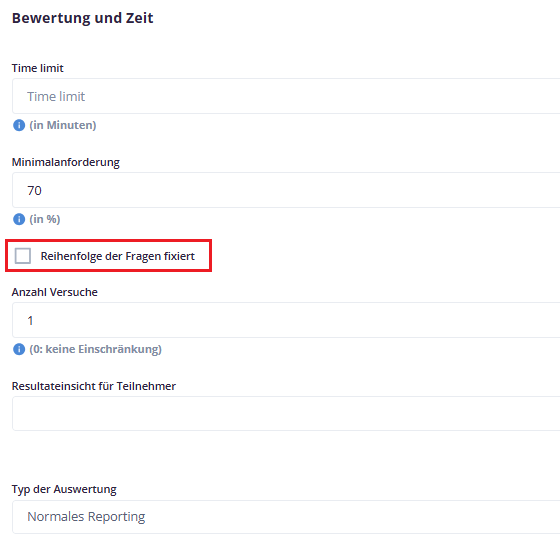Enable the Reihenfolge der Fragen fixiert checkbox
Viewport: 560px width, 557px height.
coord(23,256)
